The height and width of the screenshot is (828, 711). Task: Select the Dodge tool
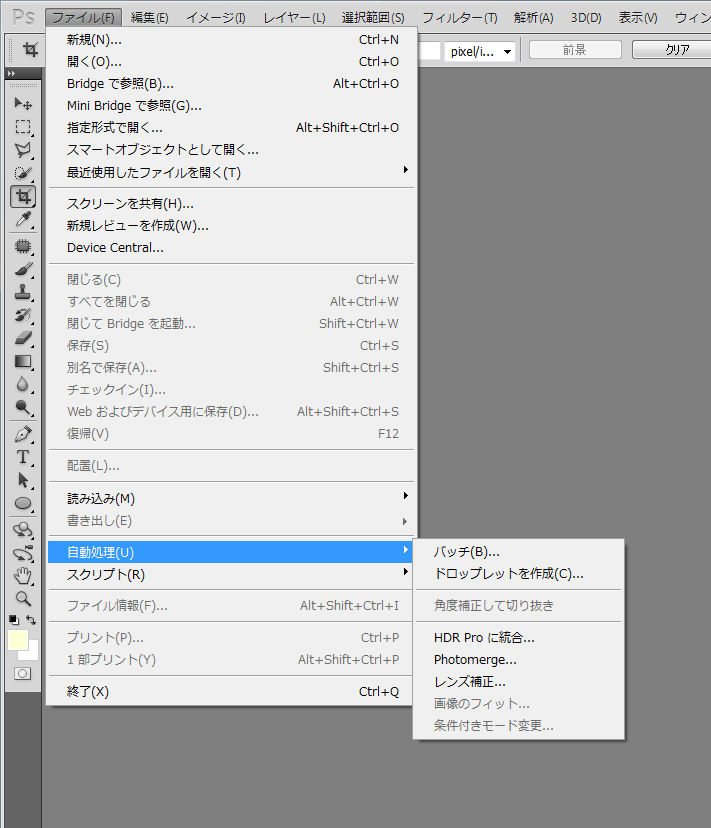pyautogui.click(x=23, y=407)
